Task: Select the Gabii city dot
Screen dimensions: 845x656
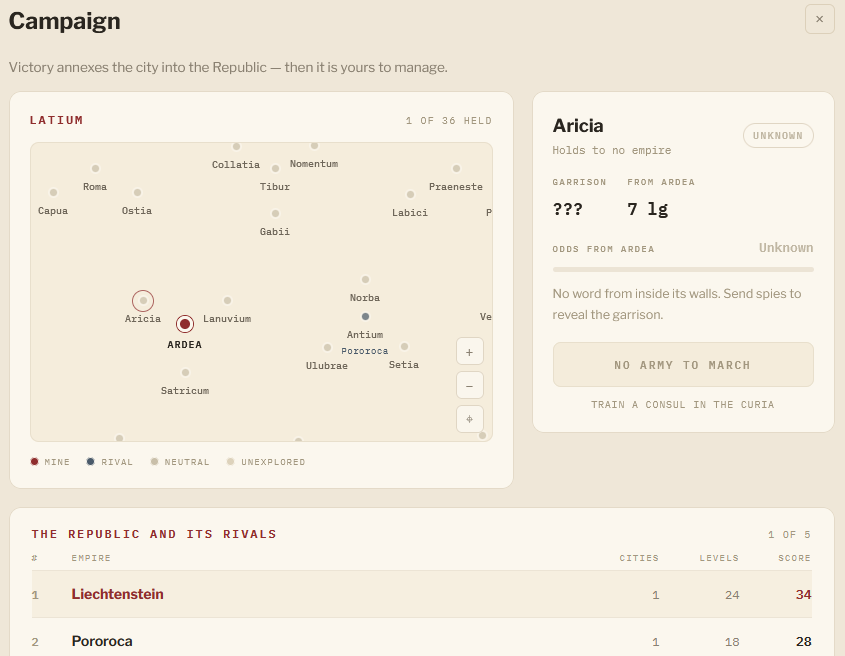Action: pyautogui.click(x=275, y=213)
